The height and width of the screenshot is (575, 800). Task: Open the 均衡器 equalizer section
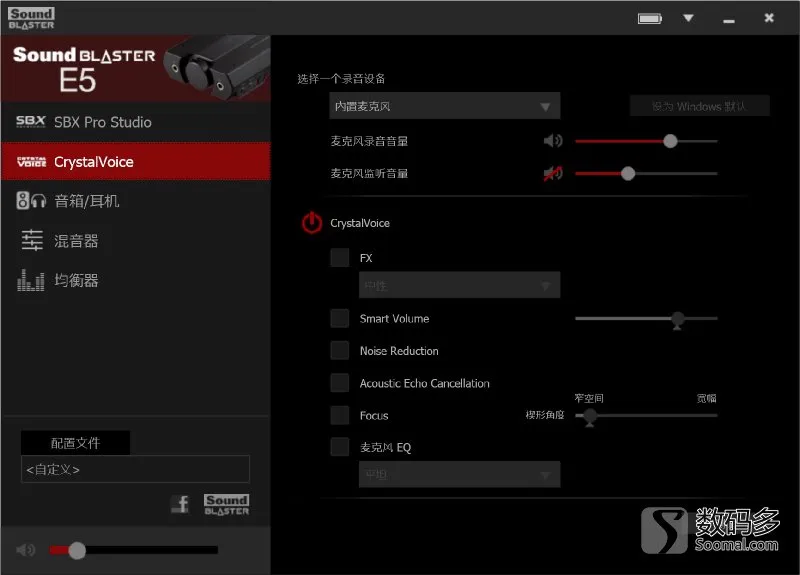[x=136, y=280]
